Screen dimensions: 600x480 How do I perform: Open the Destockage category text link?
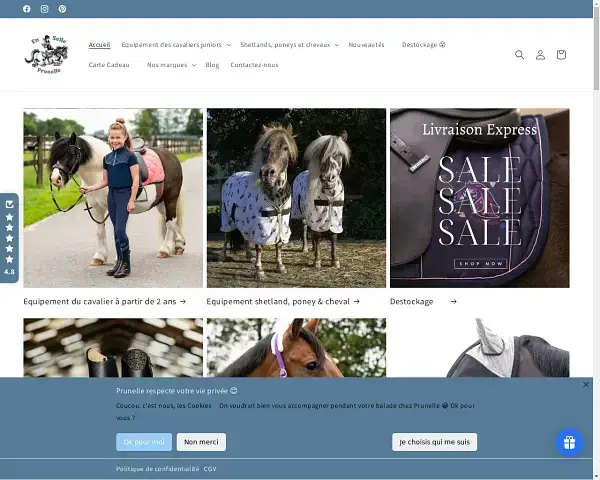411,302
